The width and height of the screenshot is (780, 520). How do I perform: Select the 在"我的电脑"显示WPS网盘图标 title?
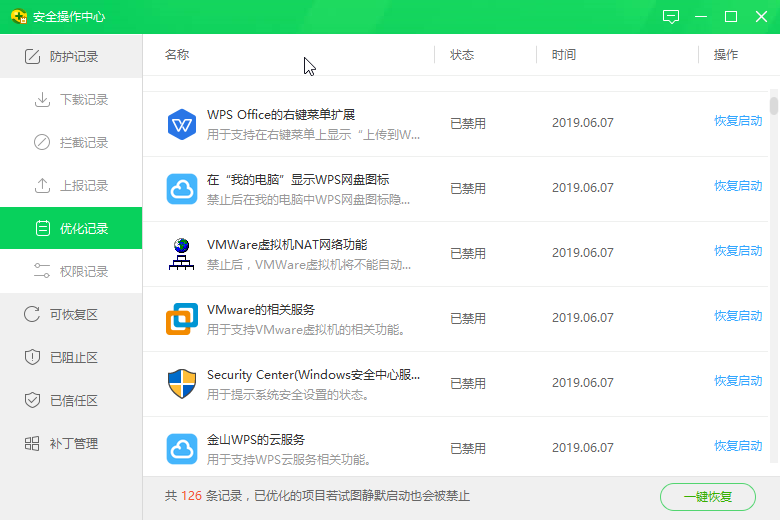pyautogui.click(x=298, y=180)
